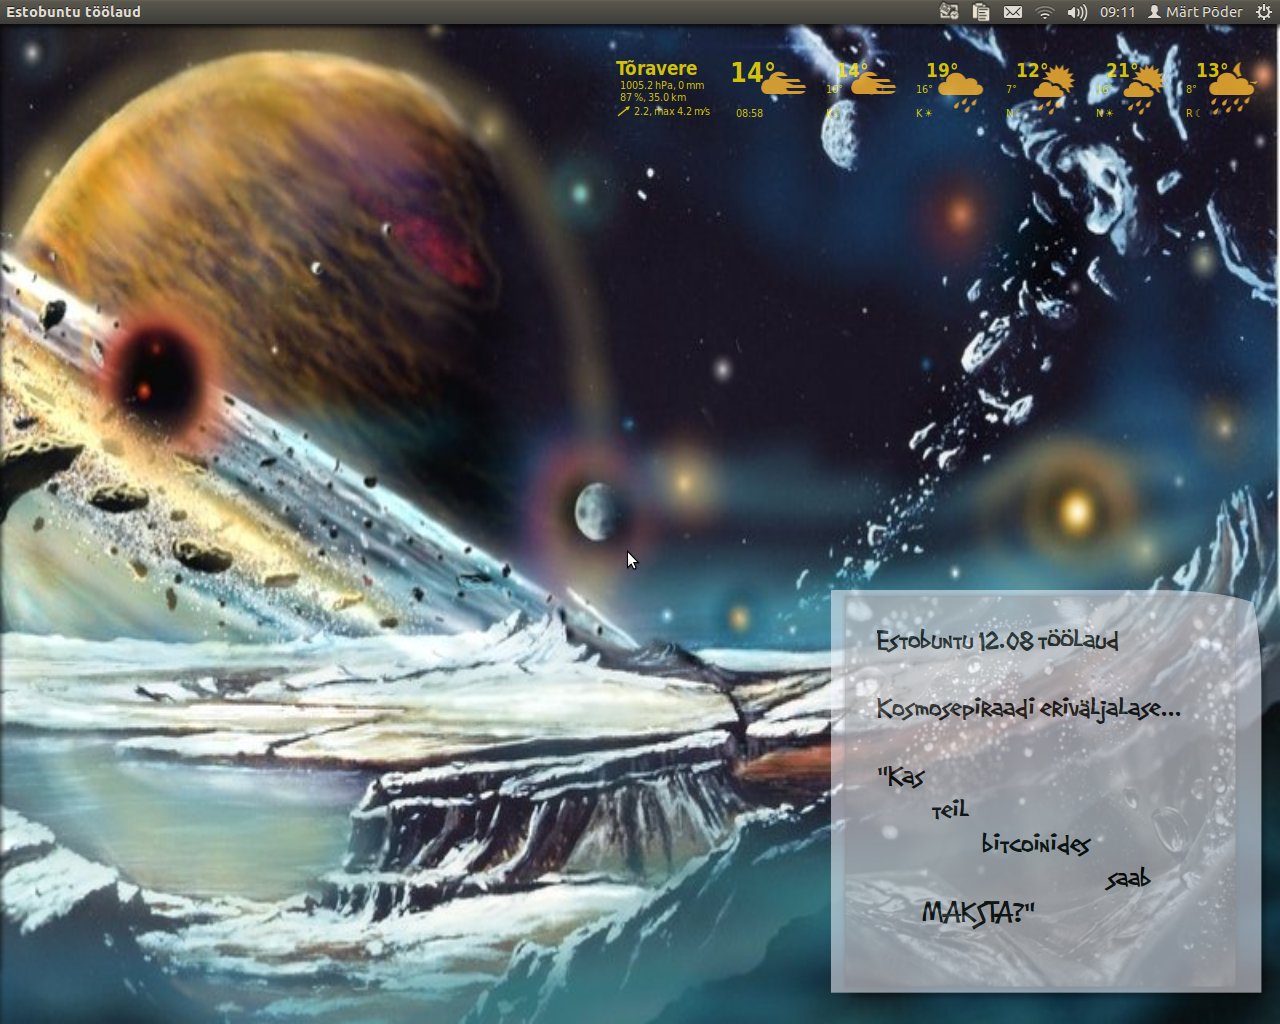Open the 09:11 clock calendar
The image size is (1280, 1024).
[x=1117, y=12]
